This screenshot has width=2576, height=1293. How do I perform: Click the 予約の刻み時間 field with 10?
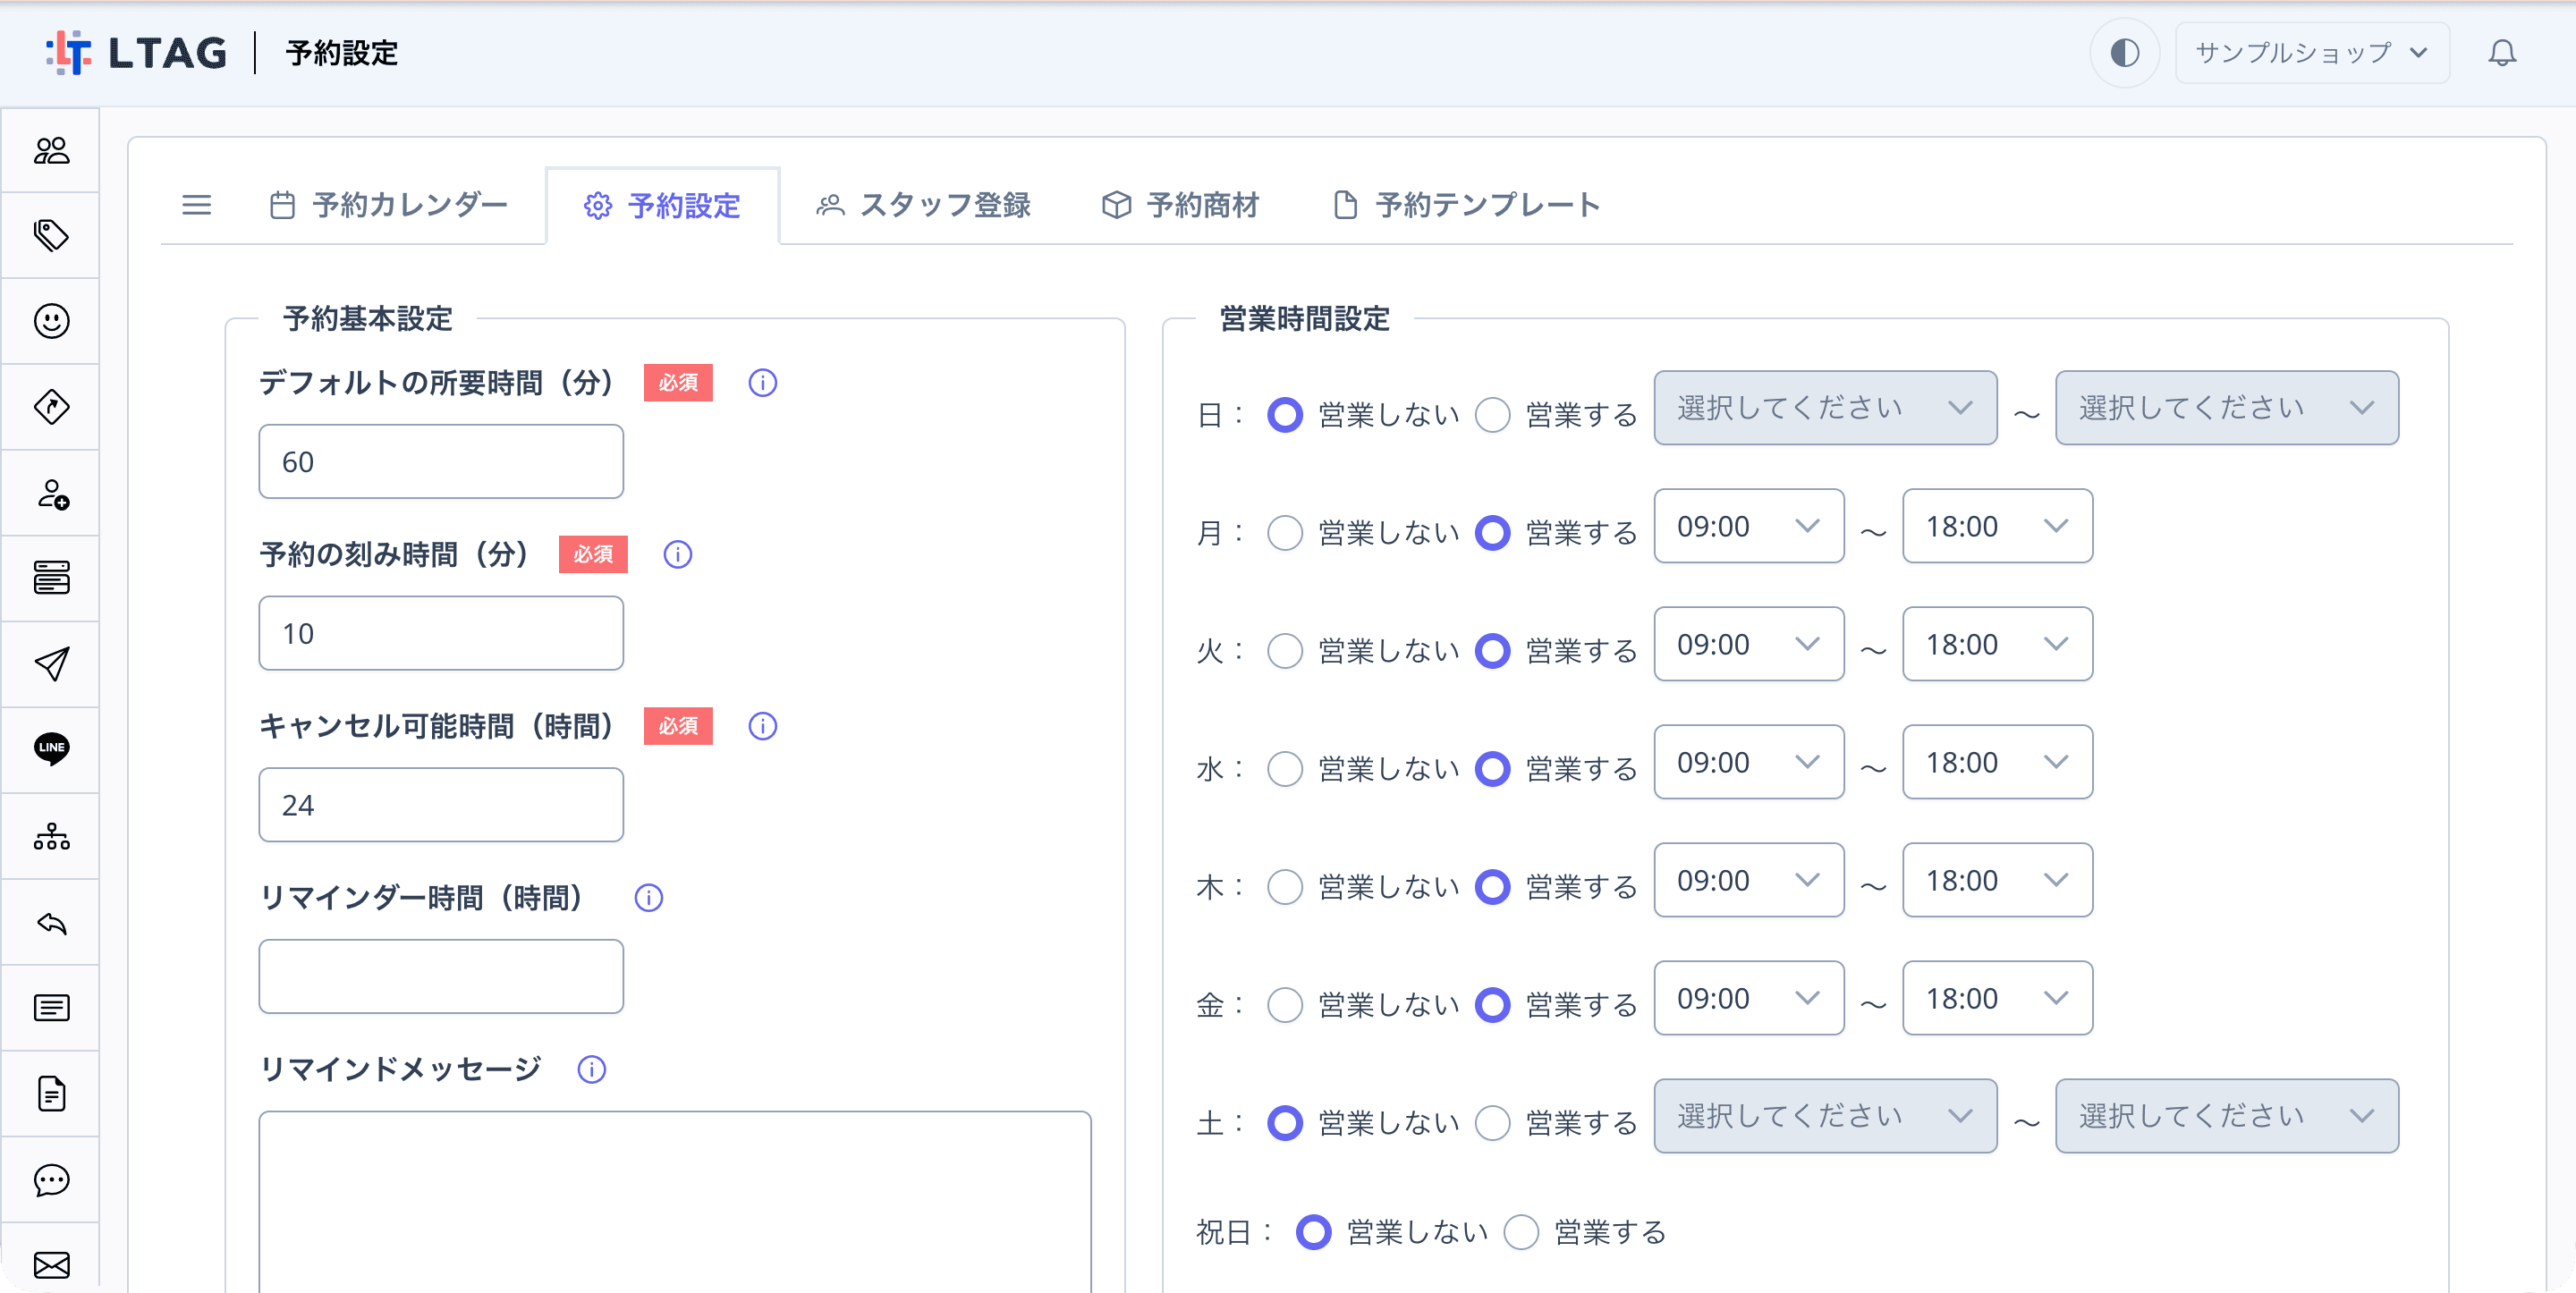(441, 633)
